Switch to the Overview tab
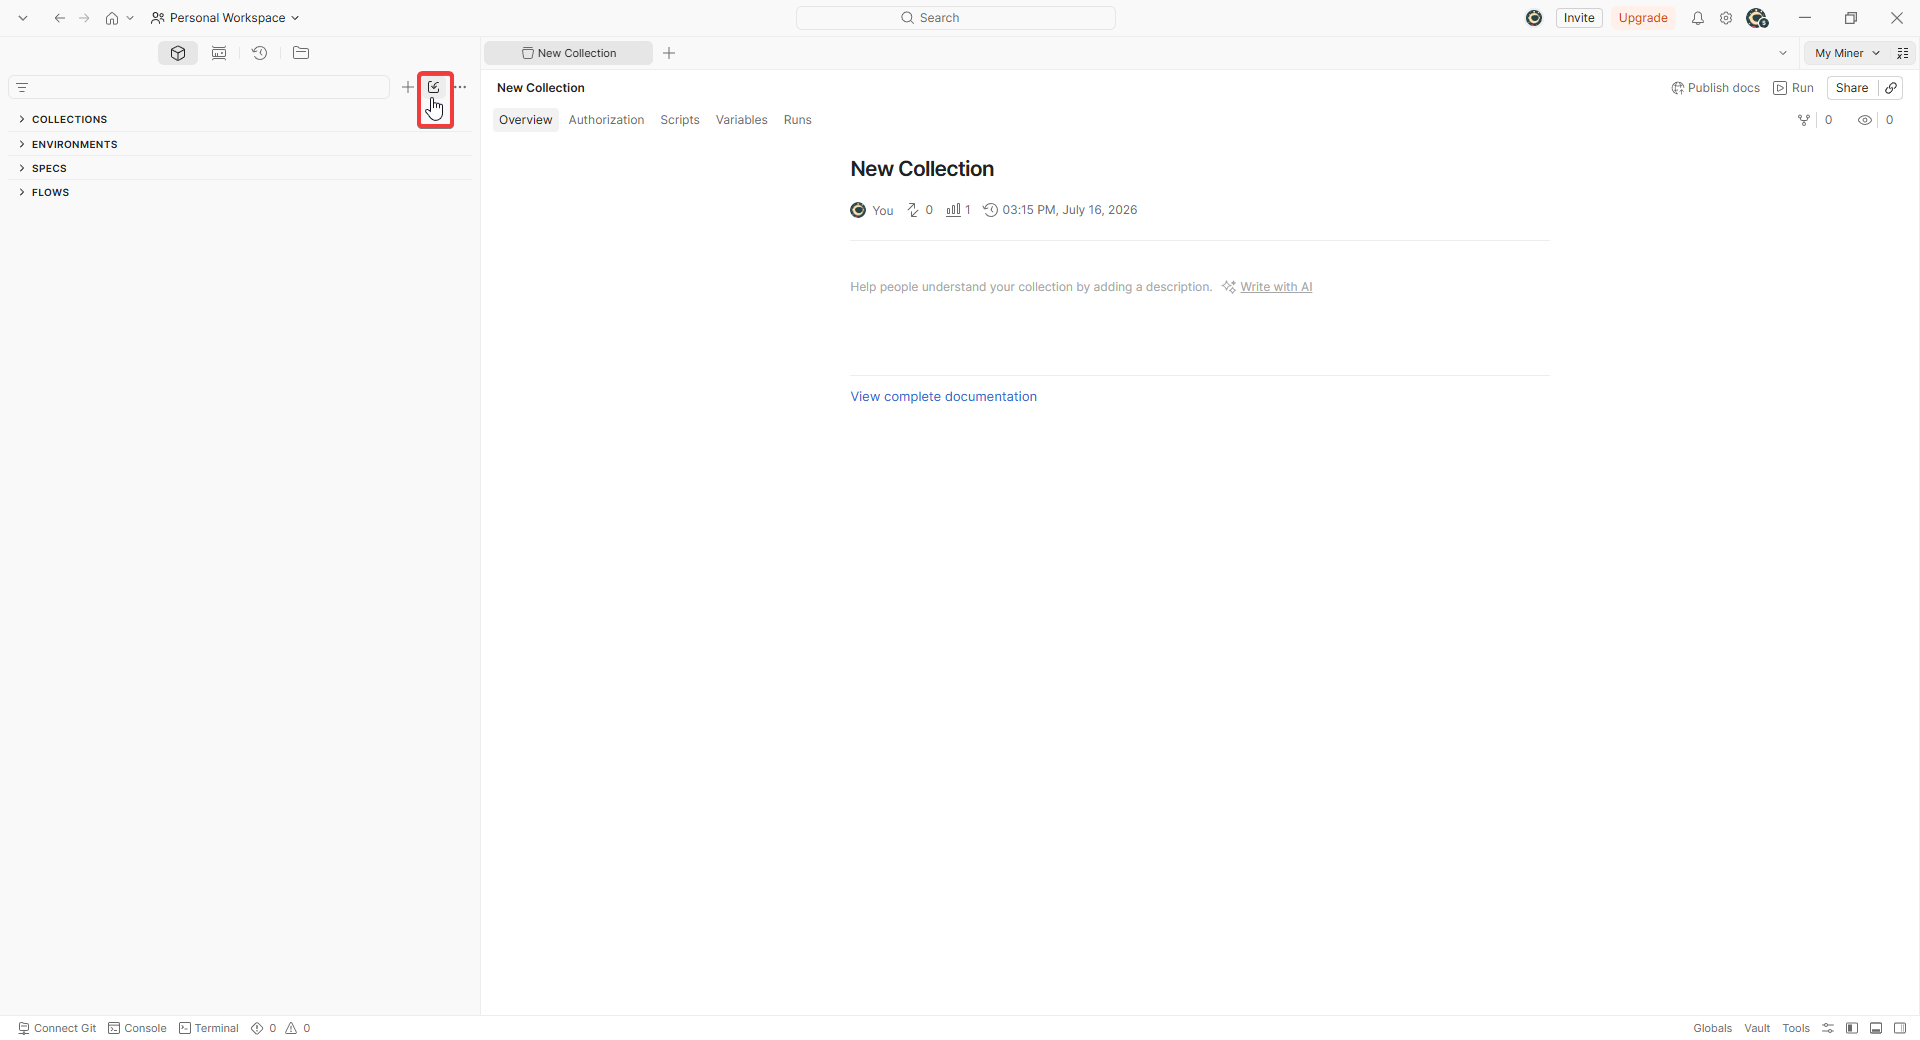This screenshot has height=1040, width=1920. coord(525,120)
